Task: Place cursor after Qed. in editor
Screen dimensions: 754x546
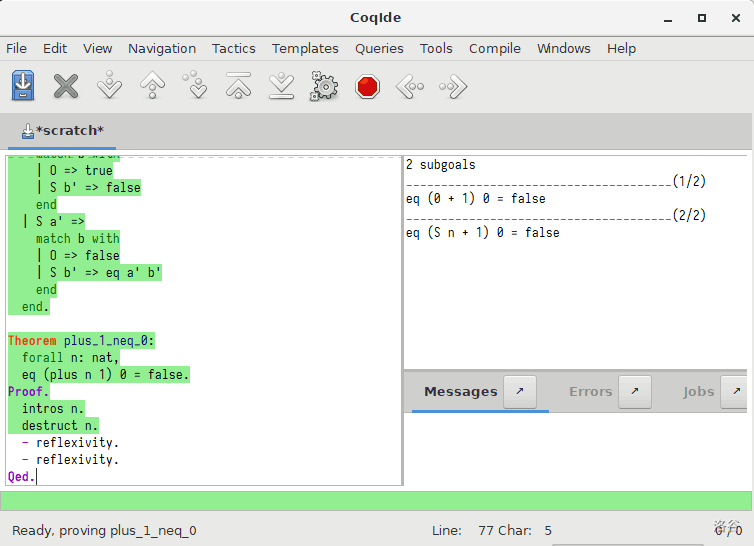Action: 36,477
